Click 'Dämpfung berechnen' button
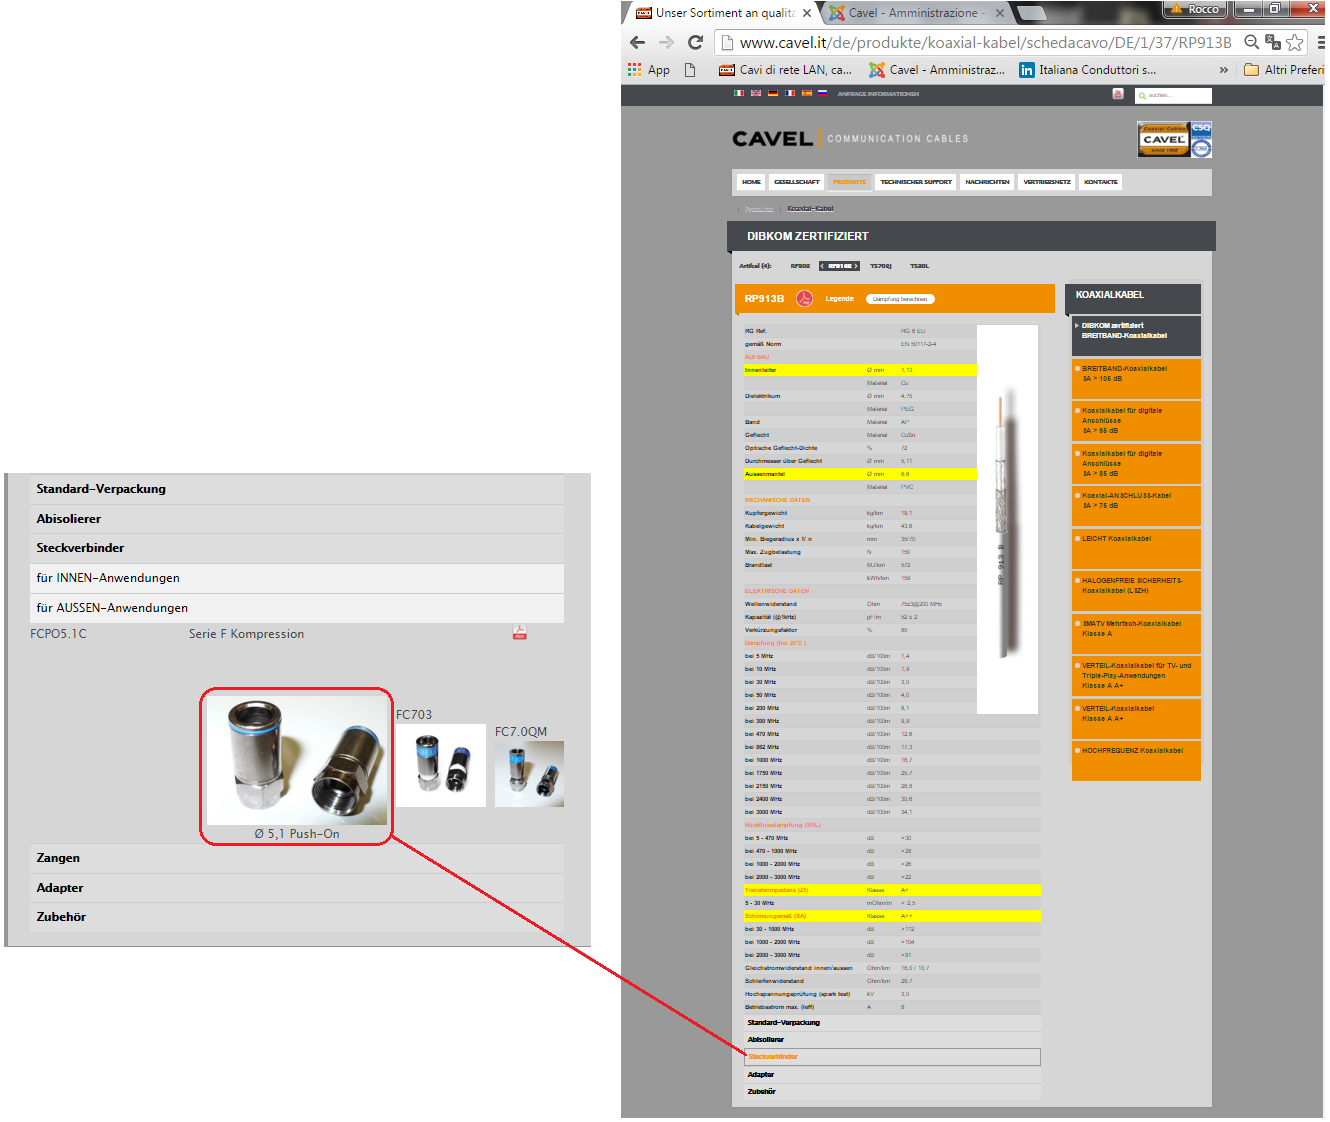The image size is (1330, 1122). [900, 299]
